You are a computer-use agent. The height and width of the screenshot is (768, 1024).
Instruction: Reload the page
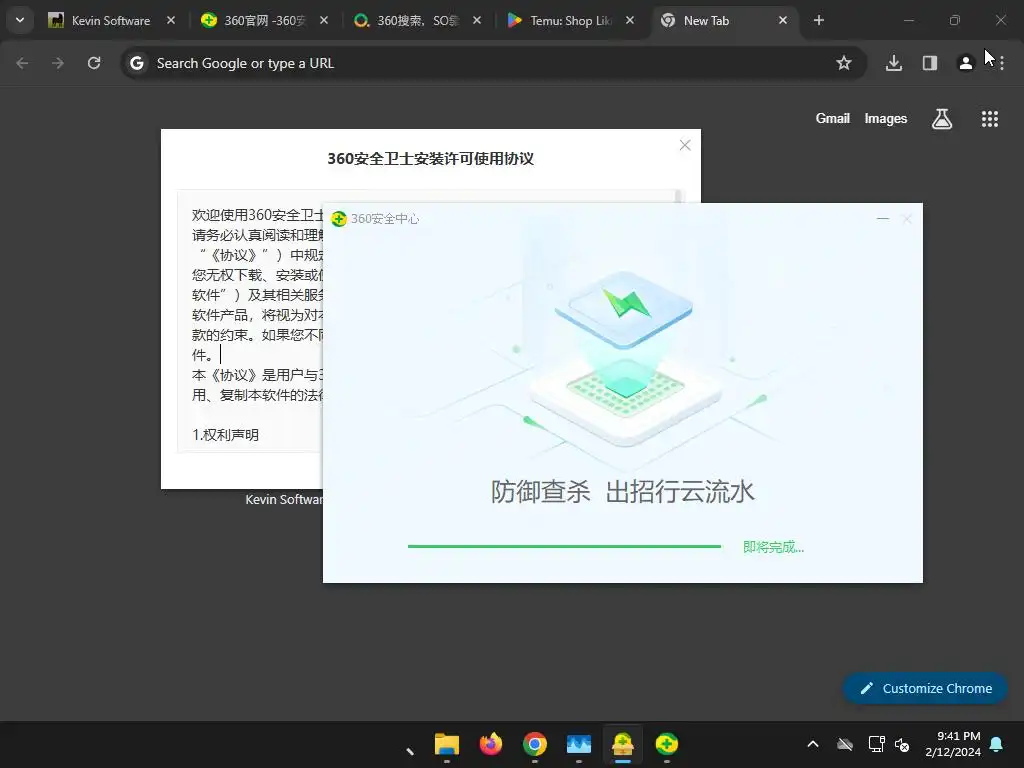94,63
